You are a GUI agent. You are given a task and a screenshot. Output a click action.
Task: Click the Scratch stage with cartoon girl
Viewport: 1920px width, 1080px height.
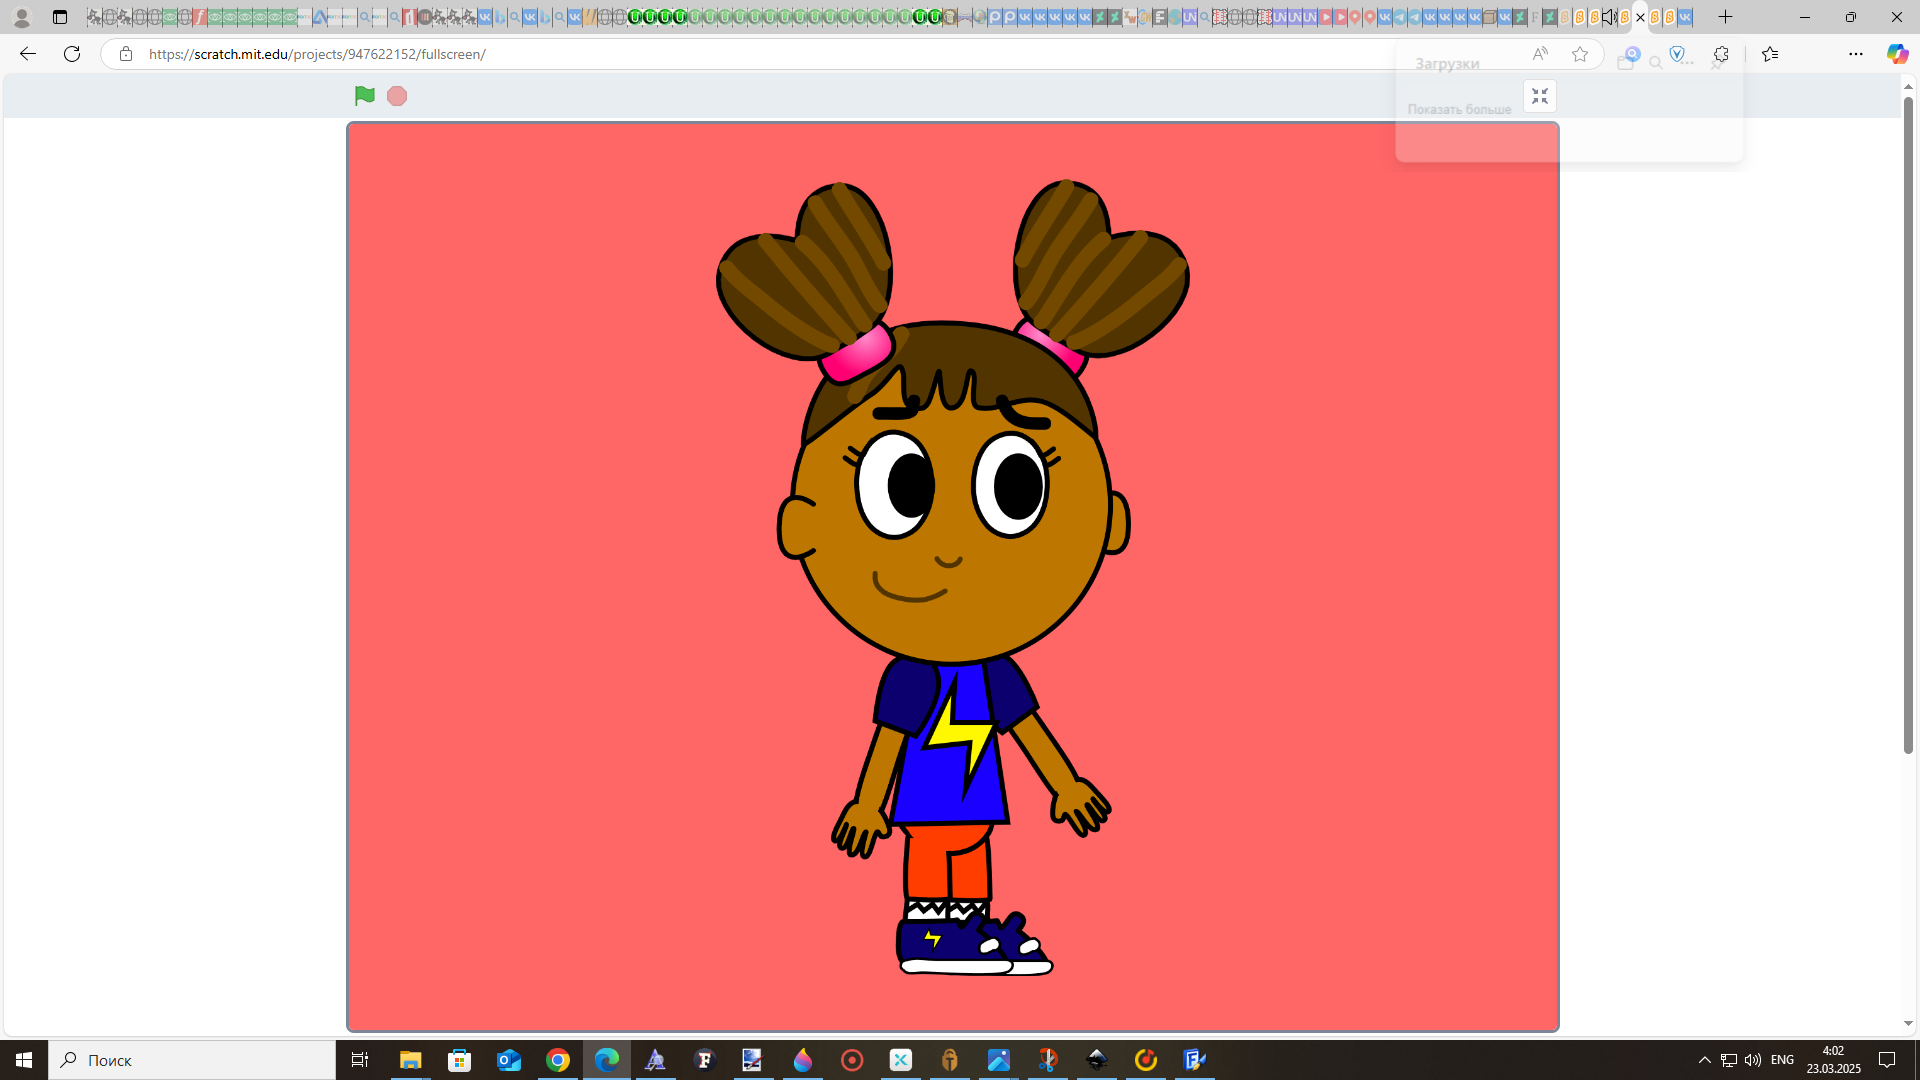coord(952,577)
